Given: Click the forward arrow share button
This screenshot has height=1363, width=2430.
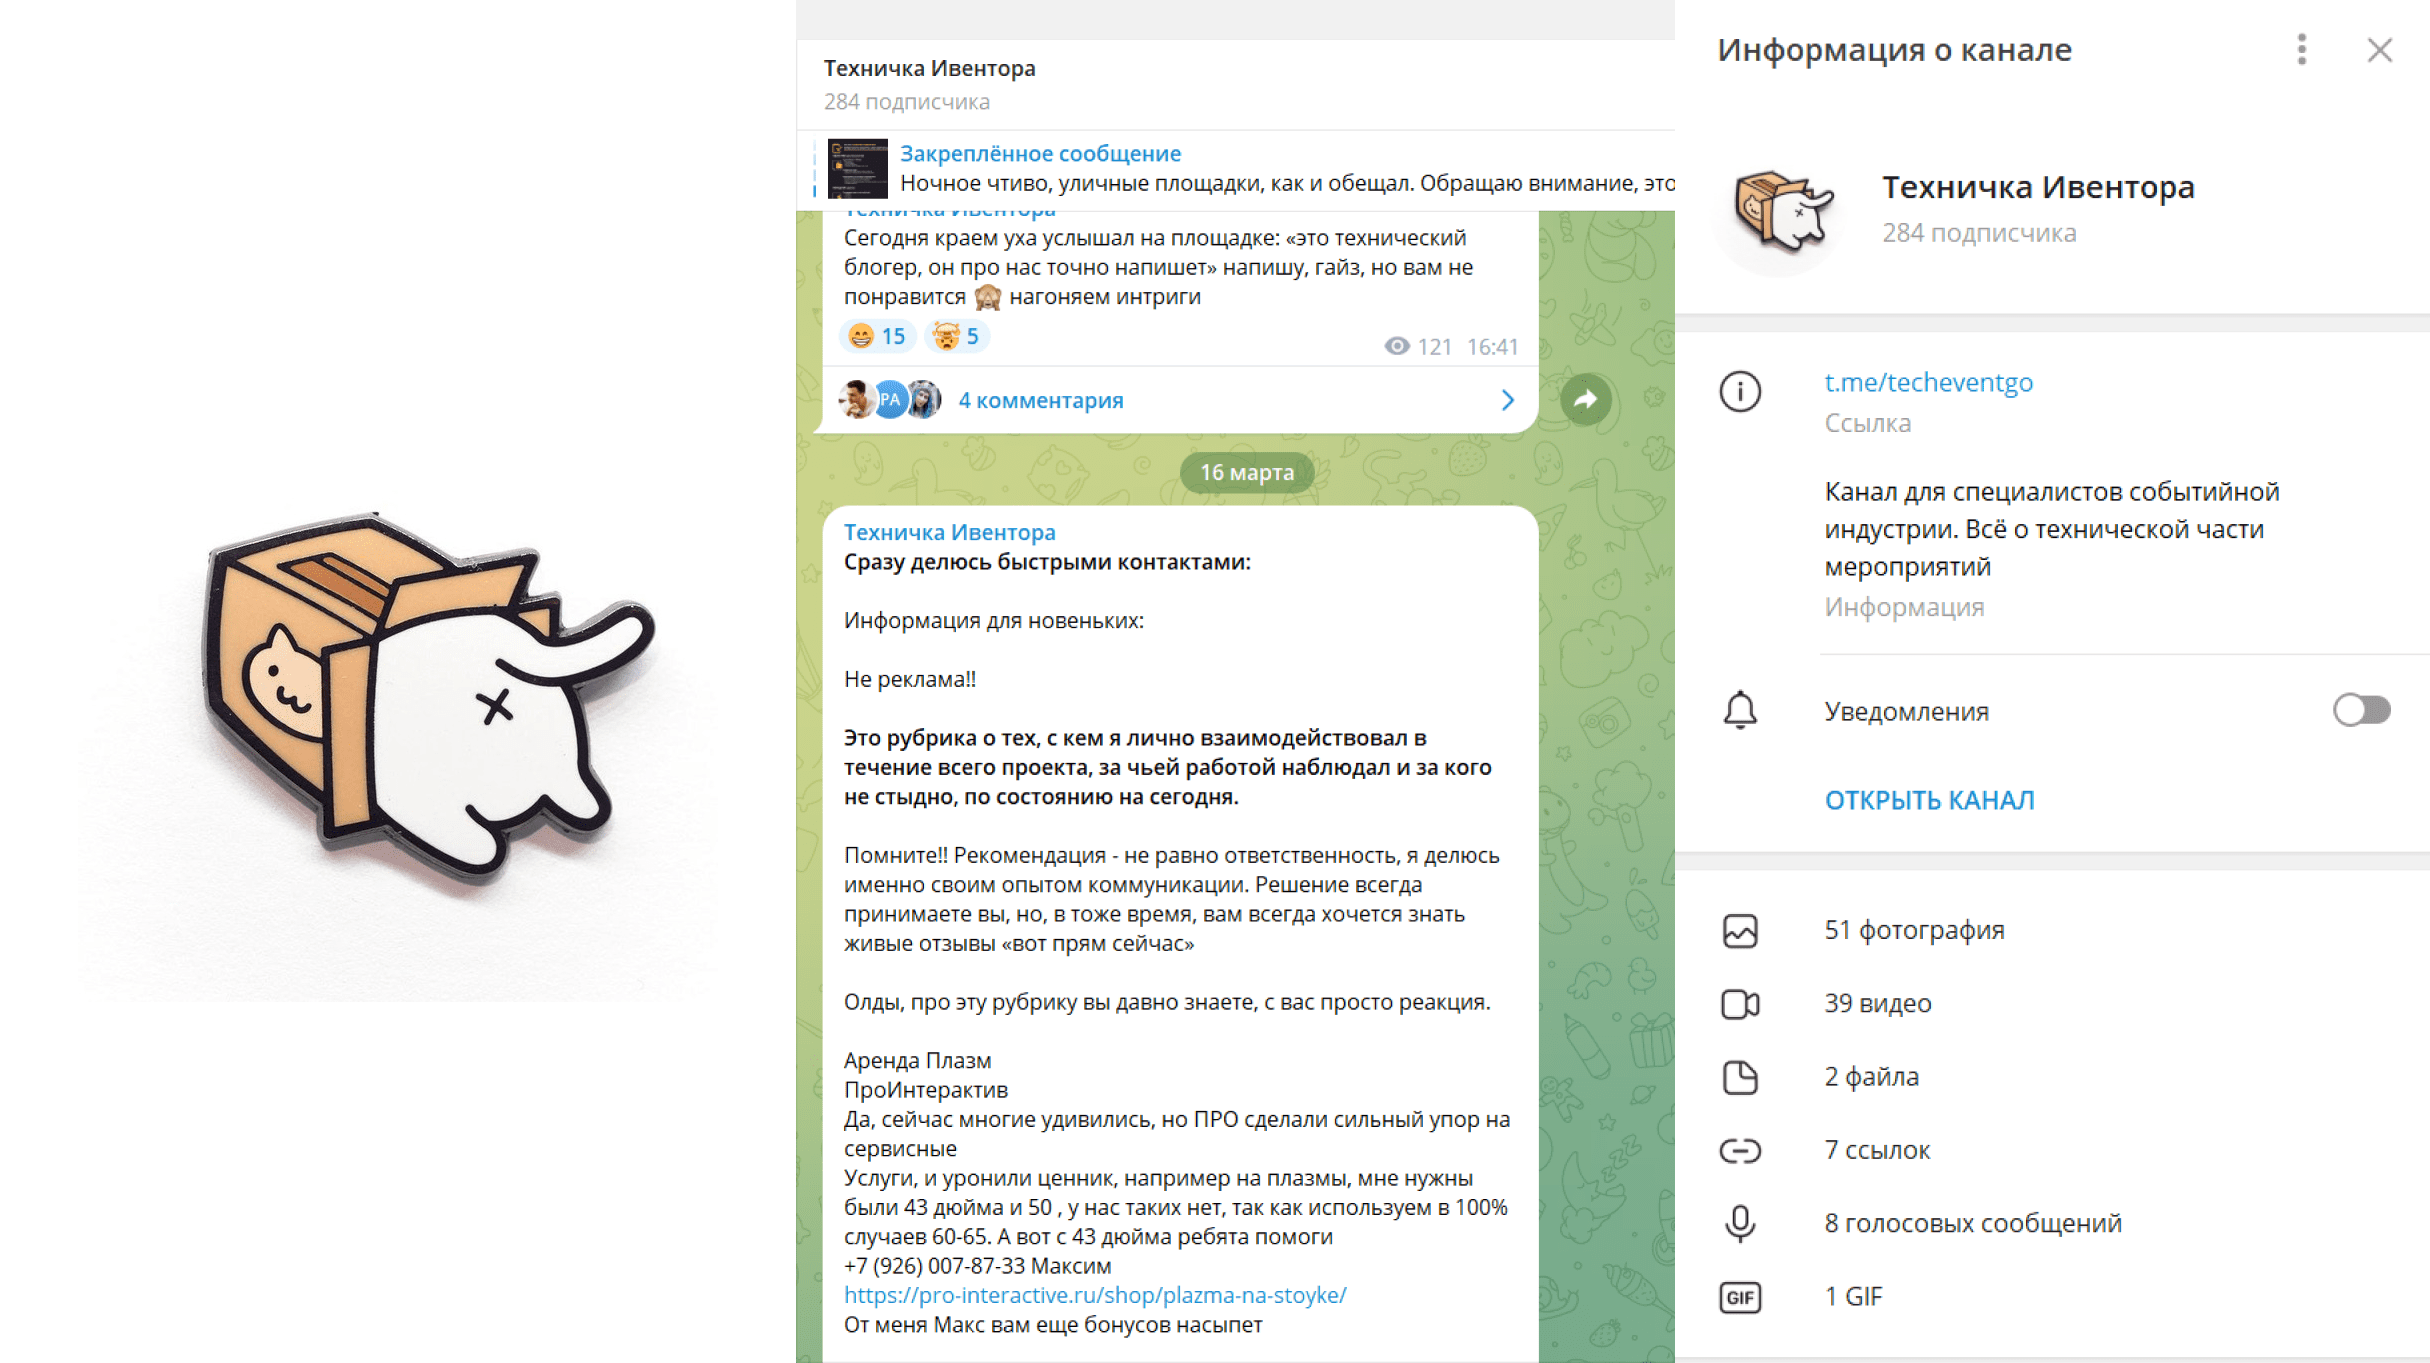Looking at the screenshot, I should (1585, 400).
